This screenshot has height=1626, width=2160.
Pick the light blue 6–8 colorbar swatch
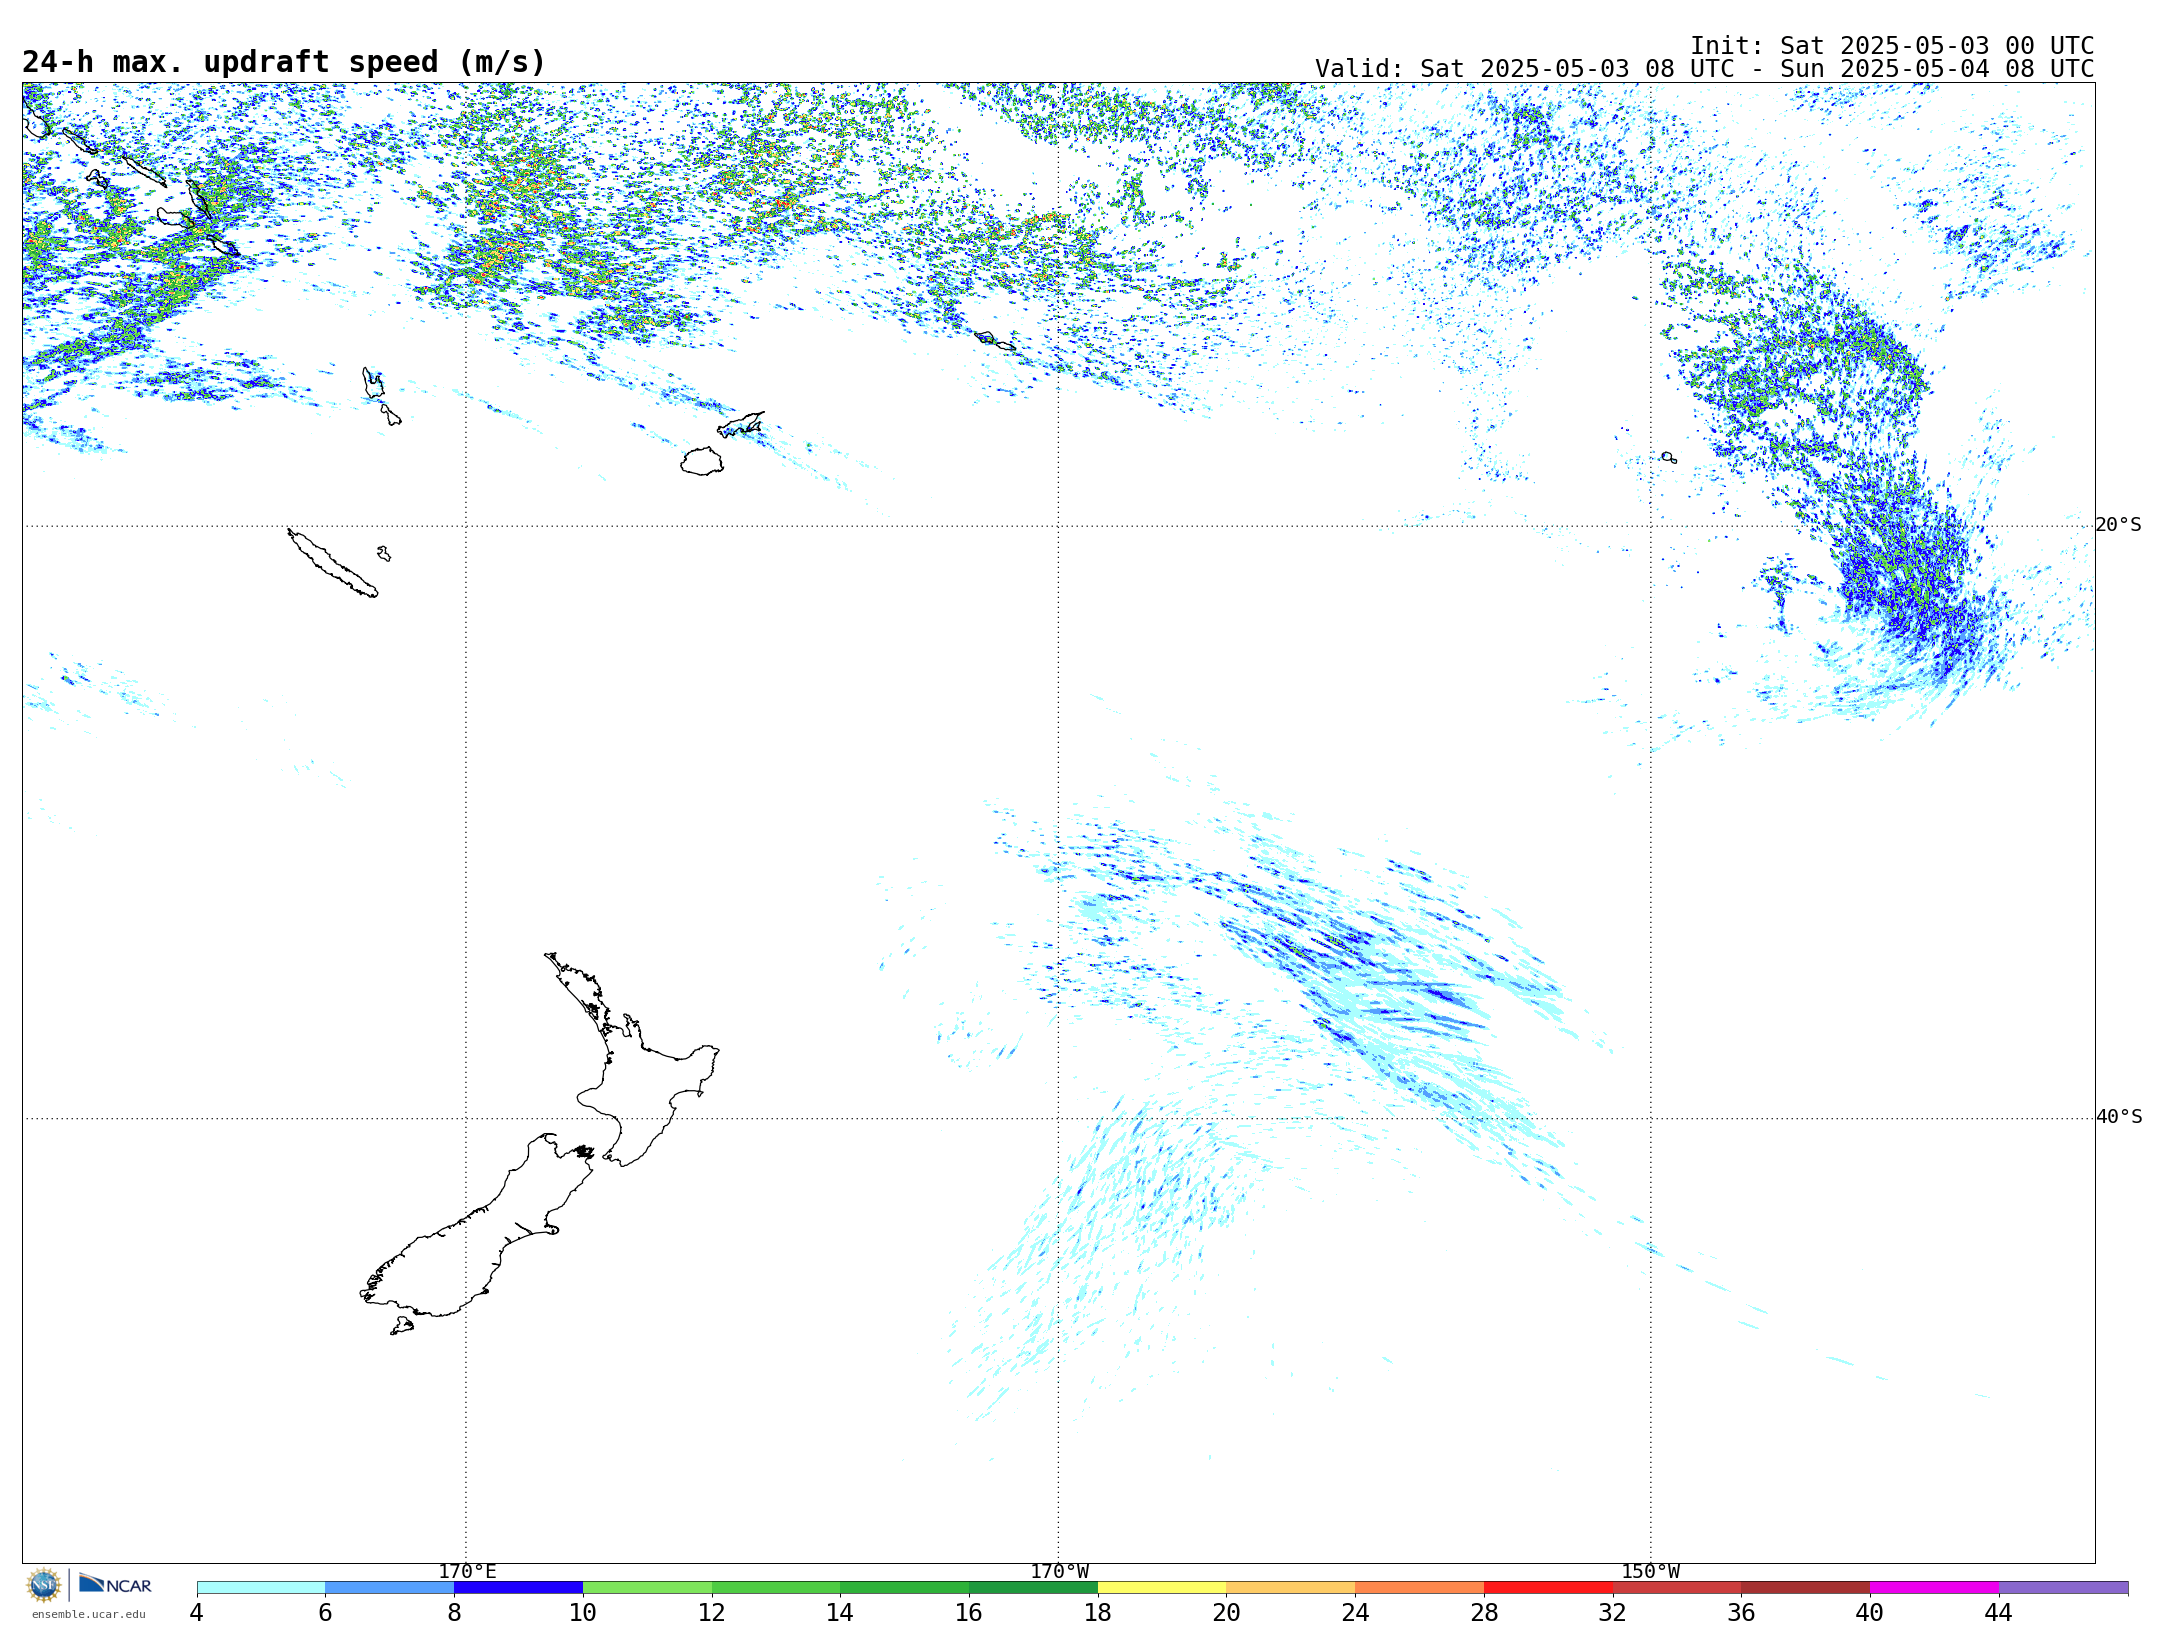coord(390,1588)
